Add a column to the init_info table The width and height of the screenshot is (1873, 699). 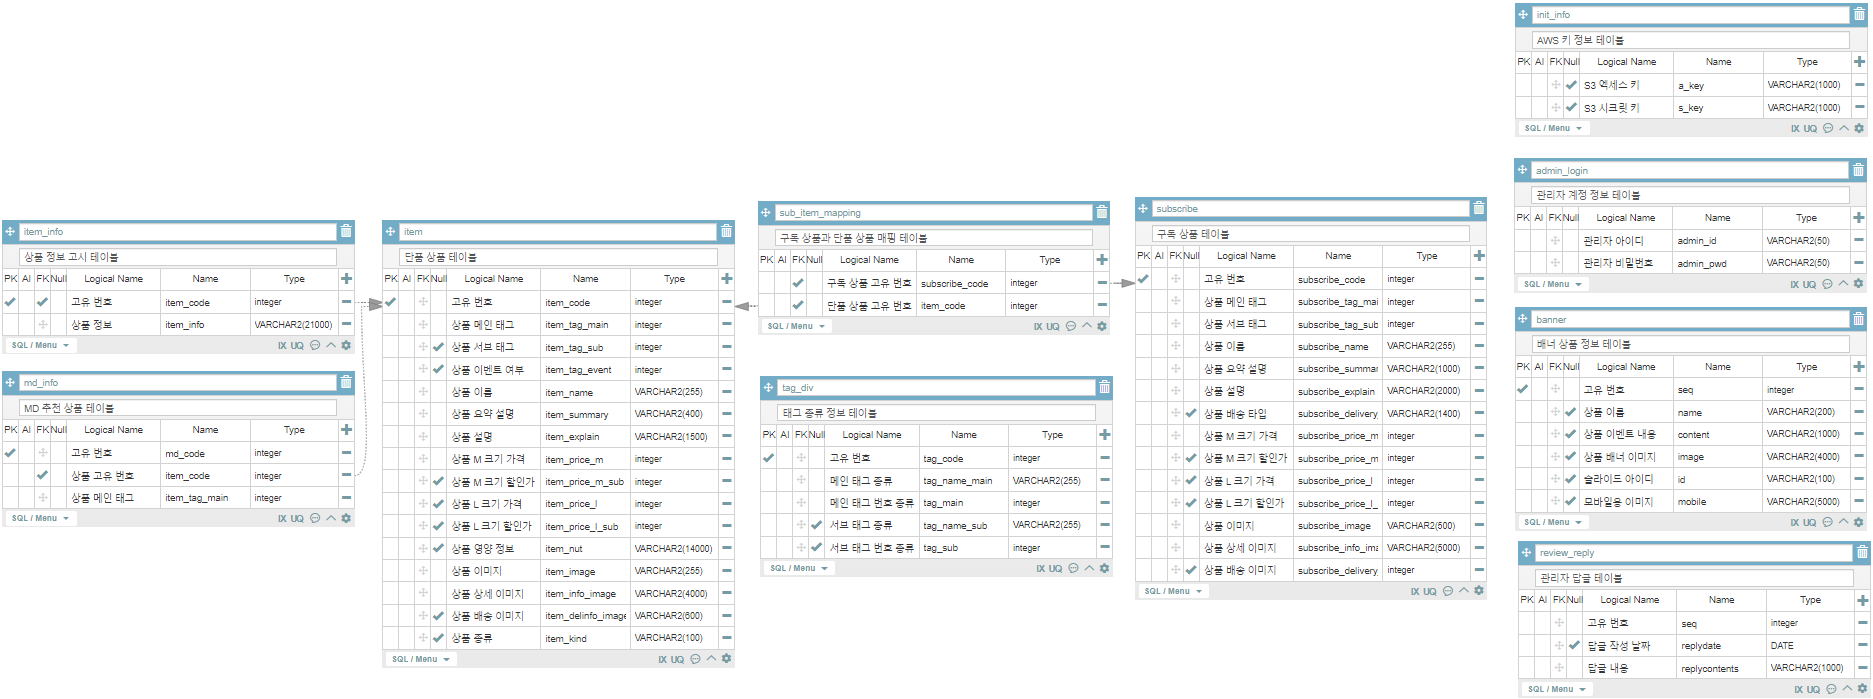click(1859, 62)
